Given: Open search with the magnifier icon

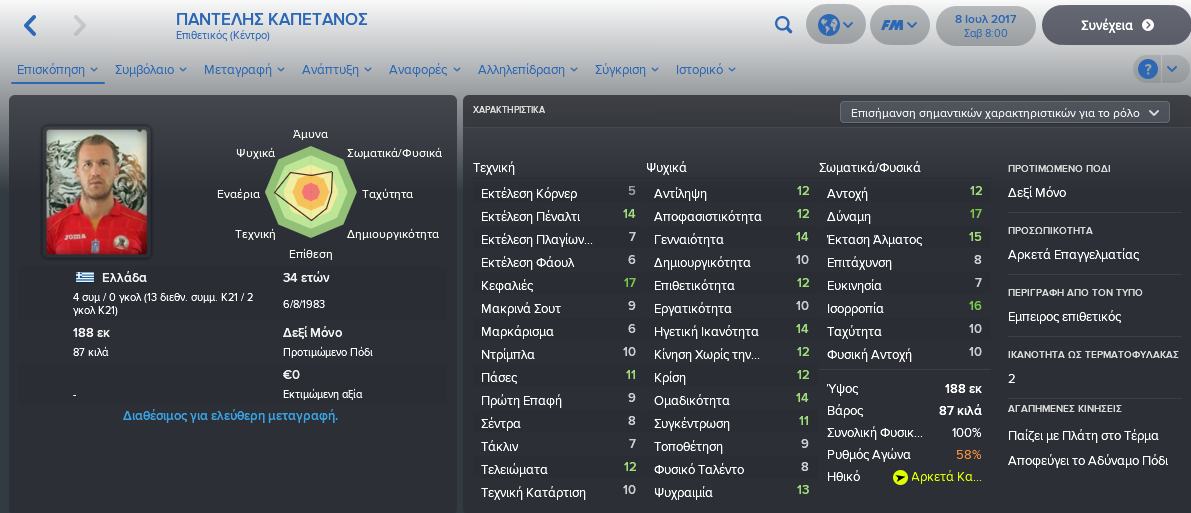Looking at the screenshot, I should pos(783,25).
